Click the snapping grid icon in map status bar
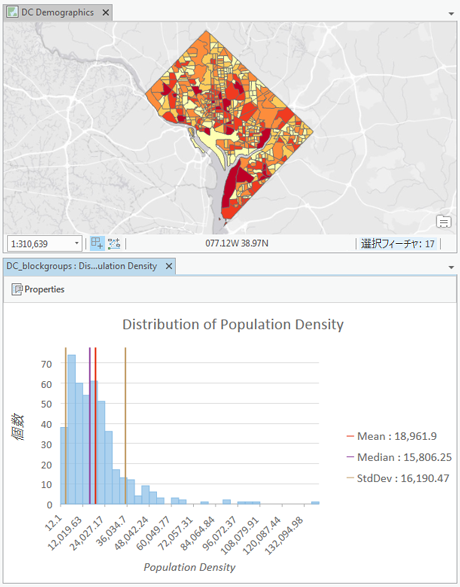The height and width of the screenshot is (587, 460). tap(97, 243)
